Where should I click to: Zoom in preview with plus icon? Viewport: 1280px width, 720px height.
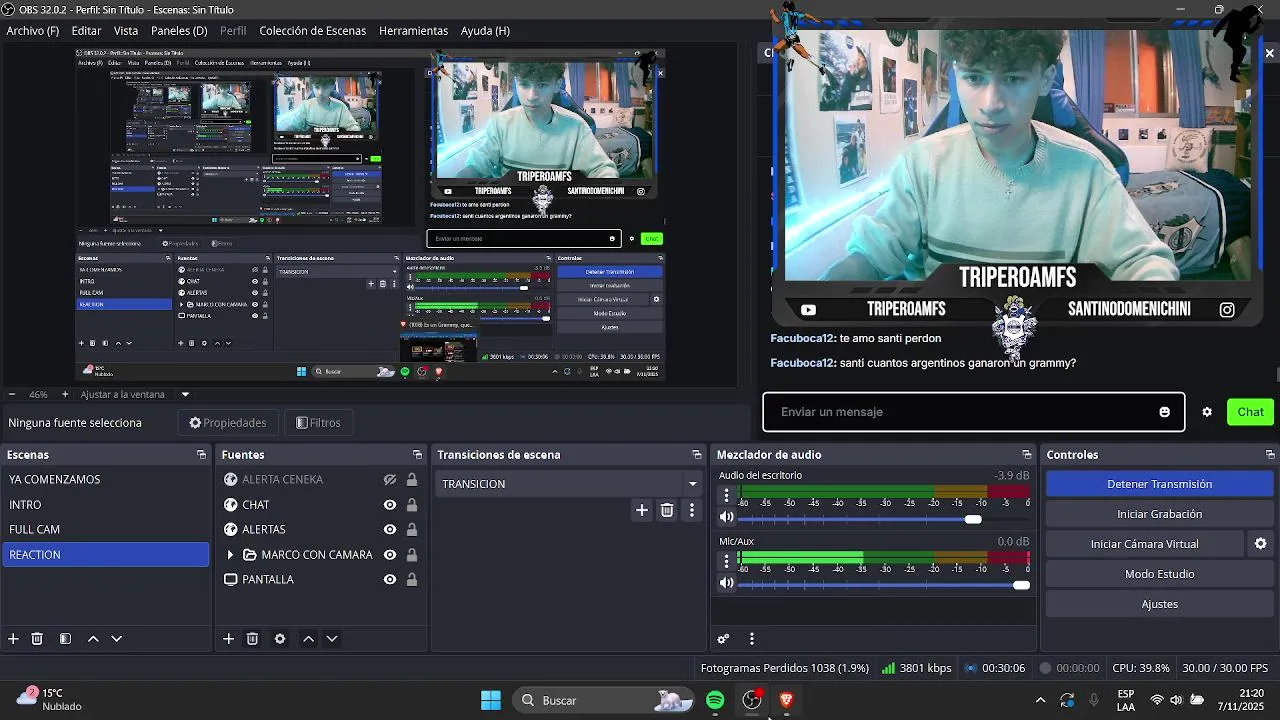point(65,394)
